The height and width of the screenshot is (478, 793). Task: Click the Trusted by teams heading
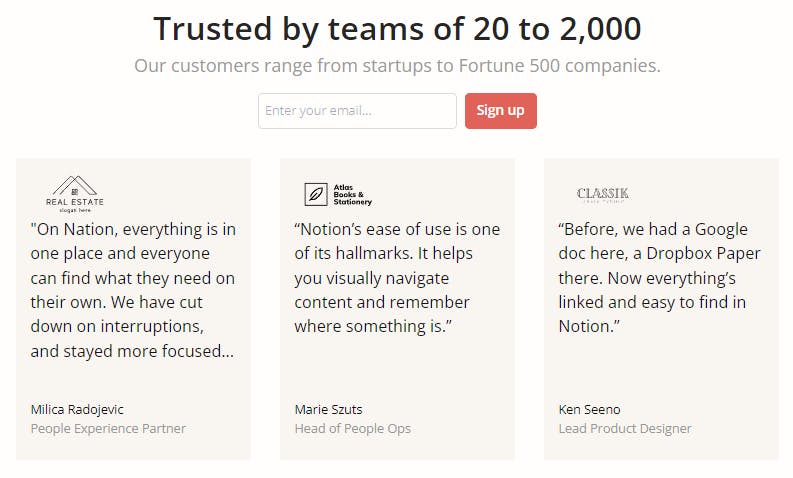click(398, 29)
